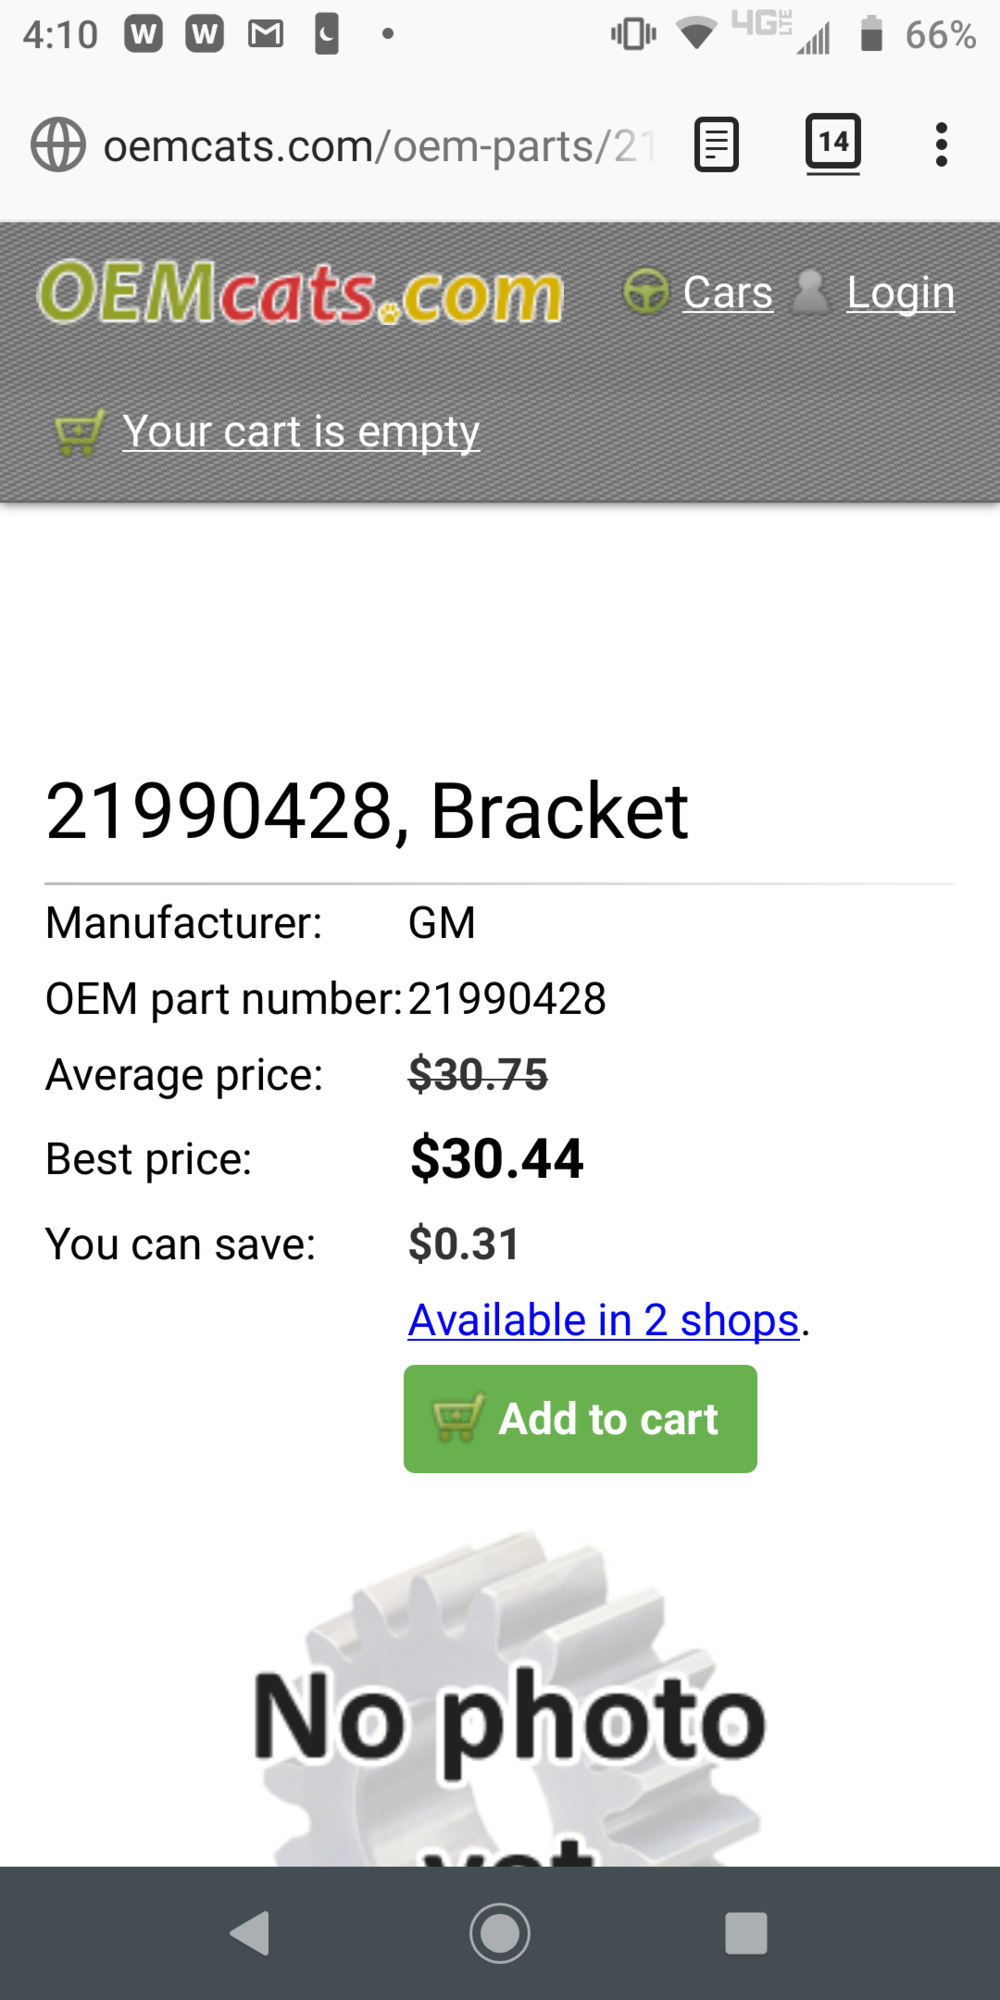Tap the shopping cart icon in header
Image resolution: width=1000 pixels, height=2000 pixels.
coord(79,433)
